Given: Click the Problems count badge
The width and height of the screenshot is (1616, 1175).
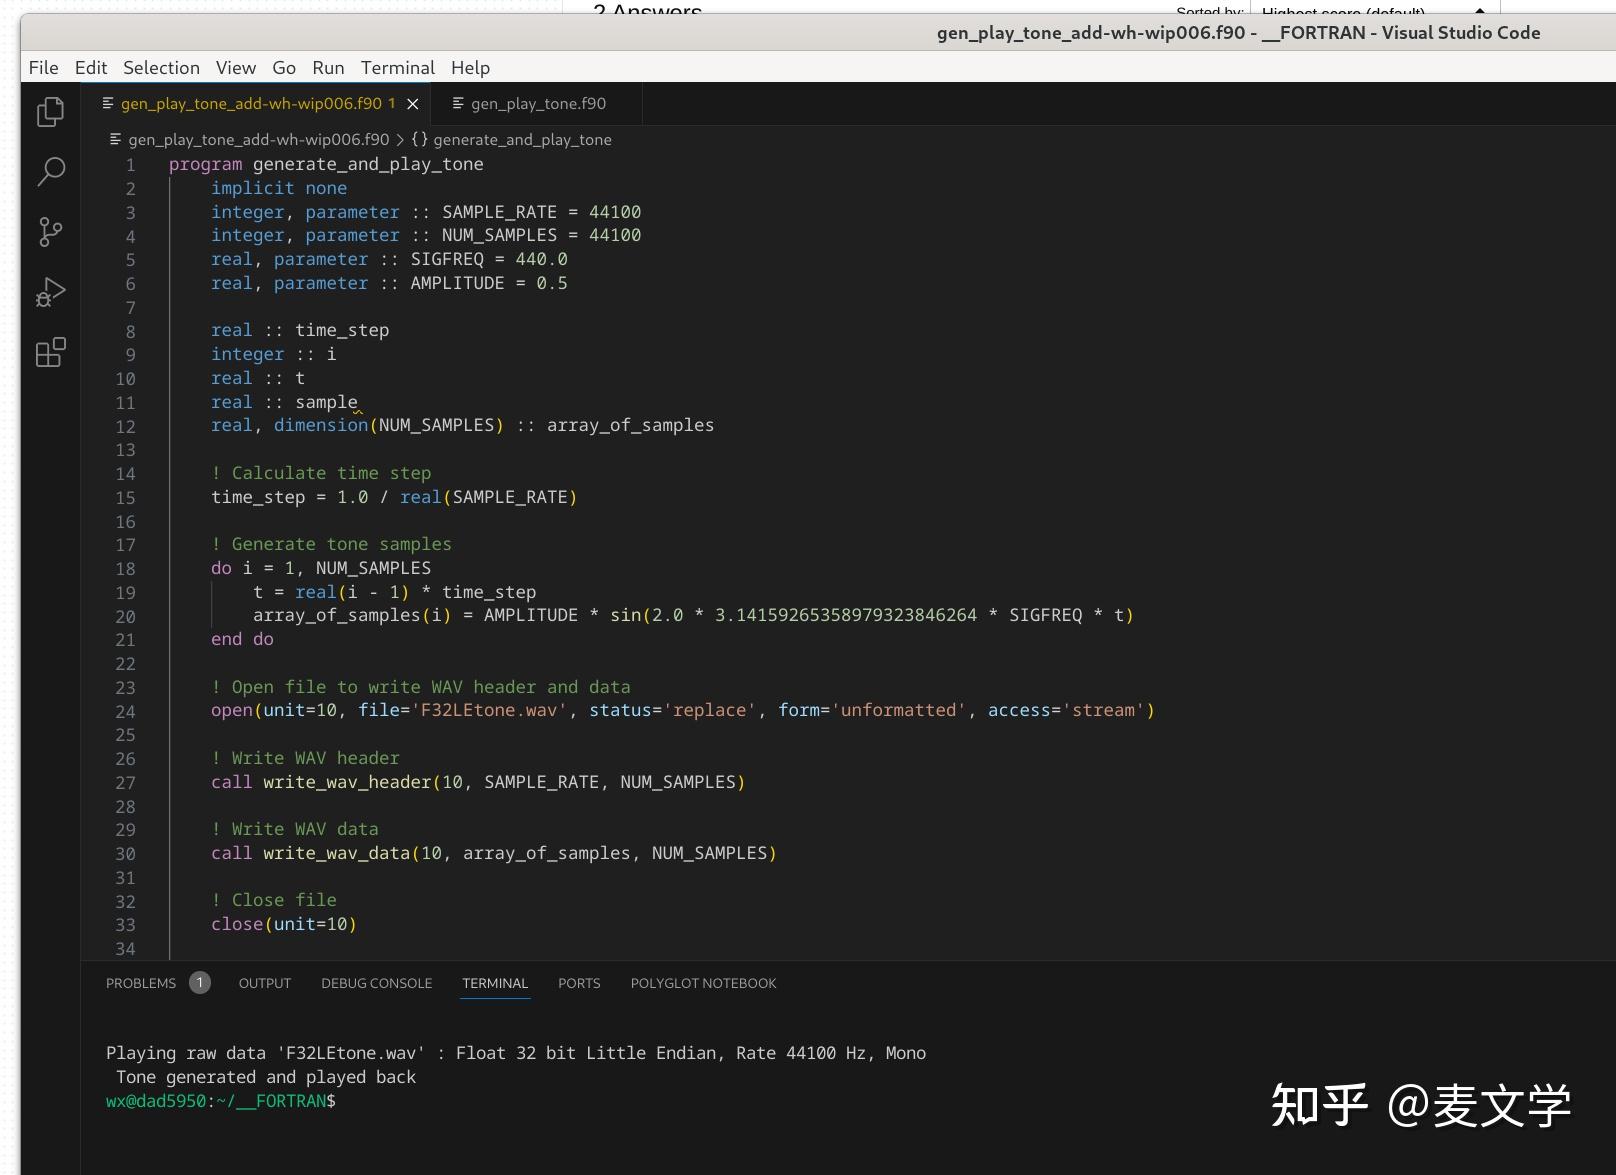Looking at the screenshot, I should (199, 983).
